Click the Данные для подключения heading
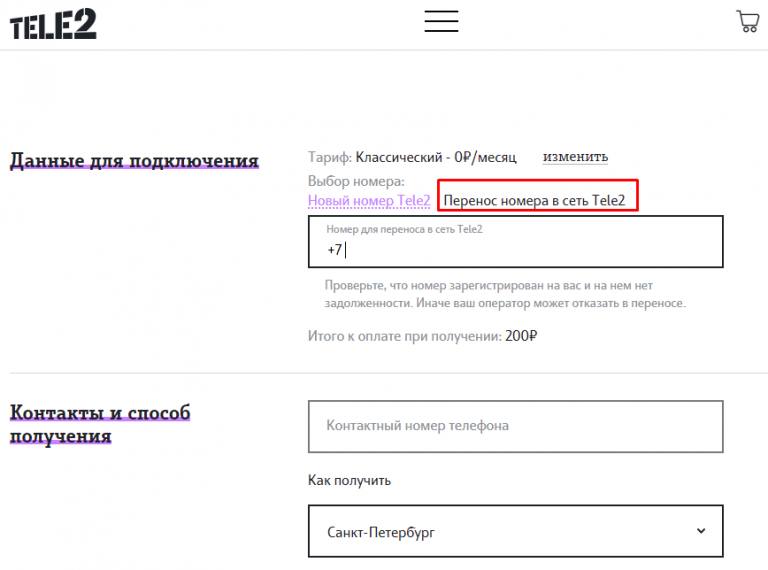 (x=134, y=160)
